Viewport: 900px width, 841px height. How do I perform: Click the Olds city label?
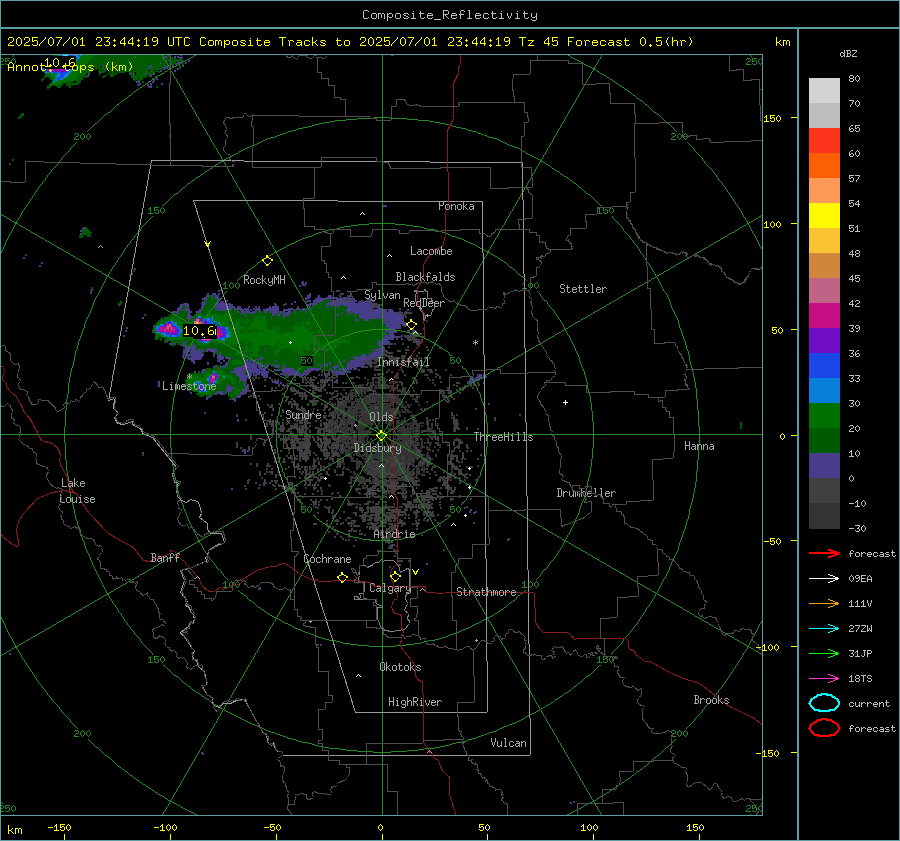click(381, 416)
